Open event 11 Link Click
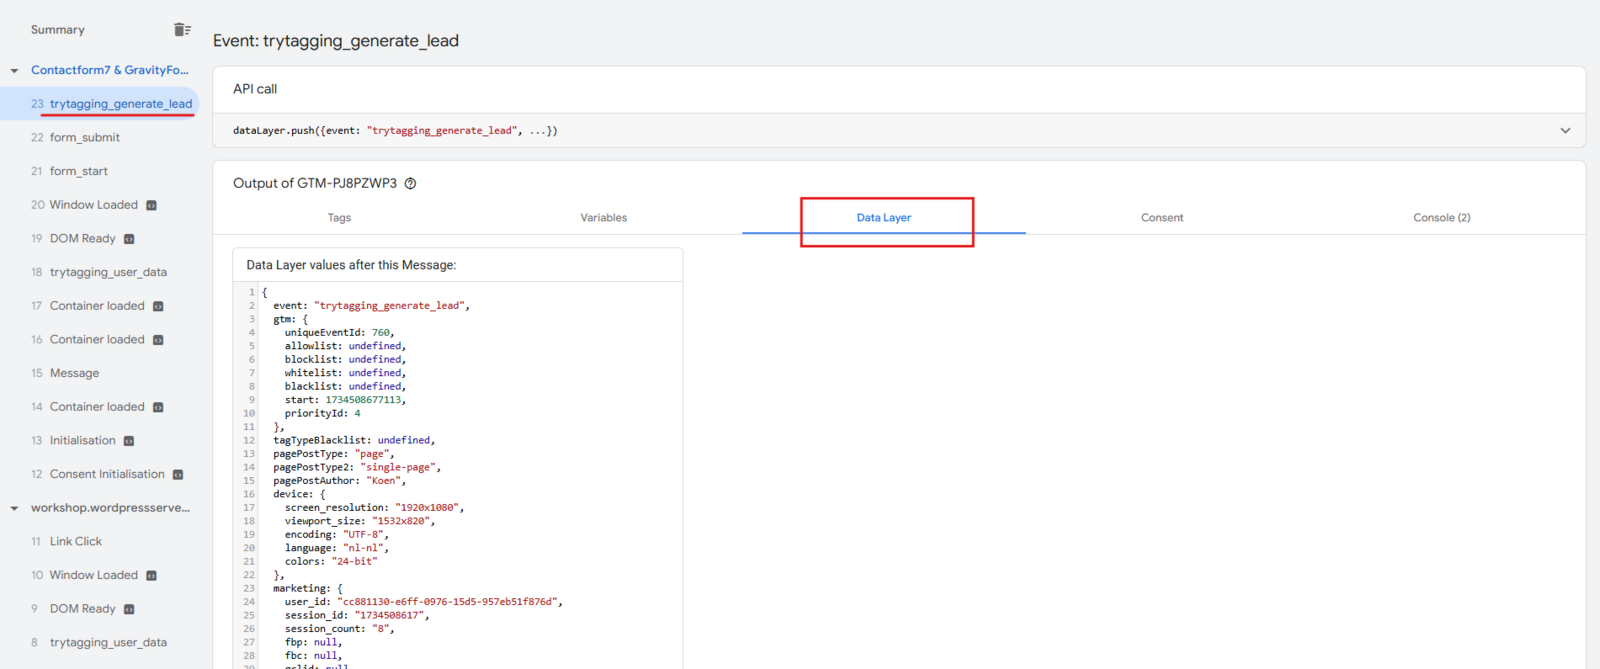 coord(75,542)
